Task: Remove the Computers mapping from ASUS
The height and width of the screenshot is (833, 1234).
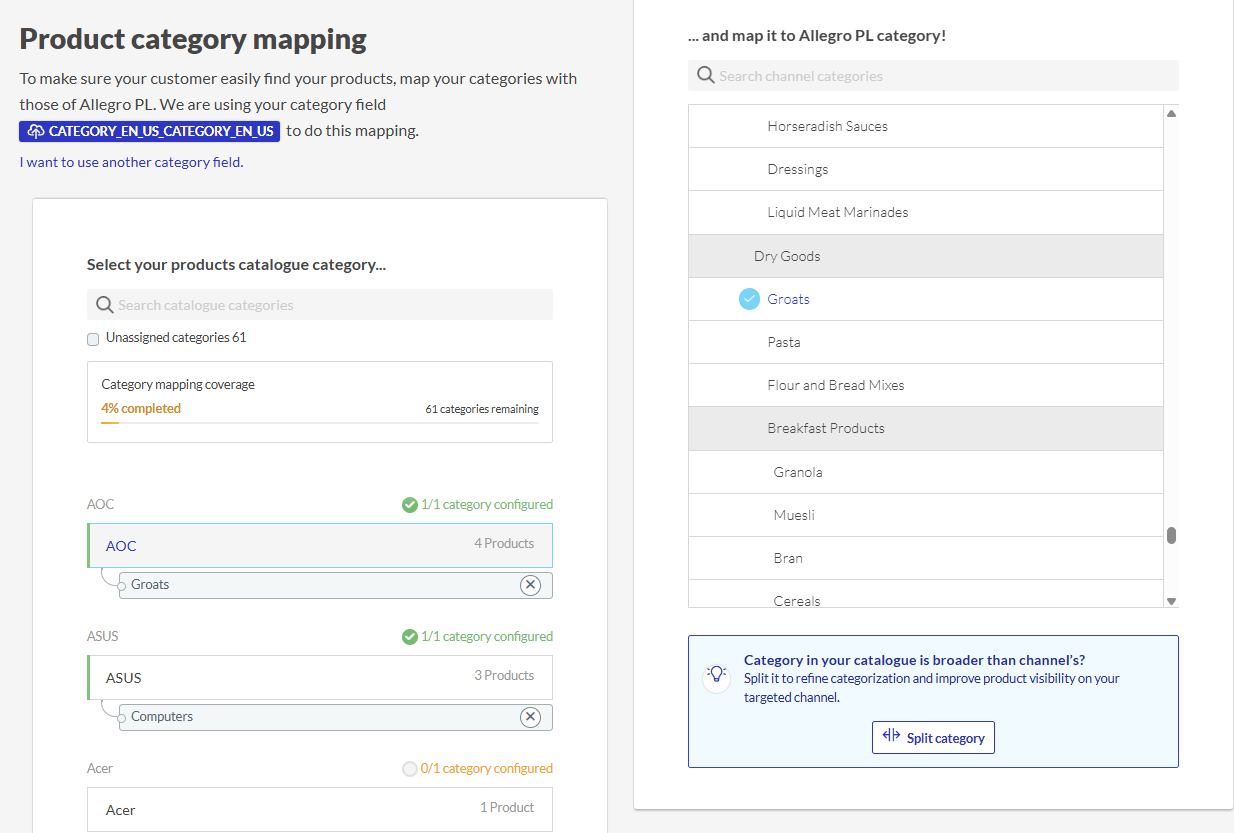Action: click(530, 717)
